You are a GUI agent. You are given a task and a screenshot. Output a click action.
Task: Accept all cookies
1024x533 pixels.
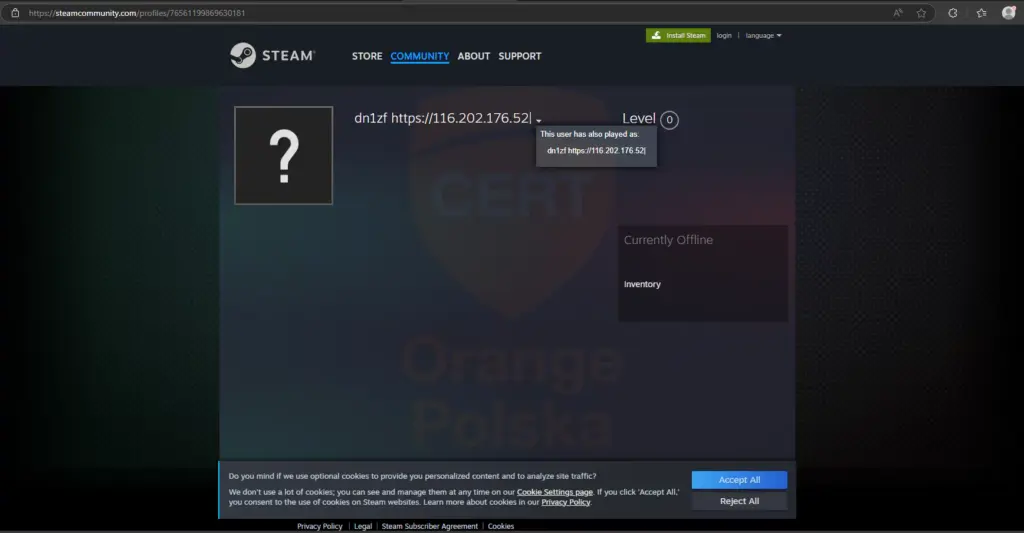pos(739,479)
